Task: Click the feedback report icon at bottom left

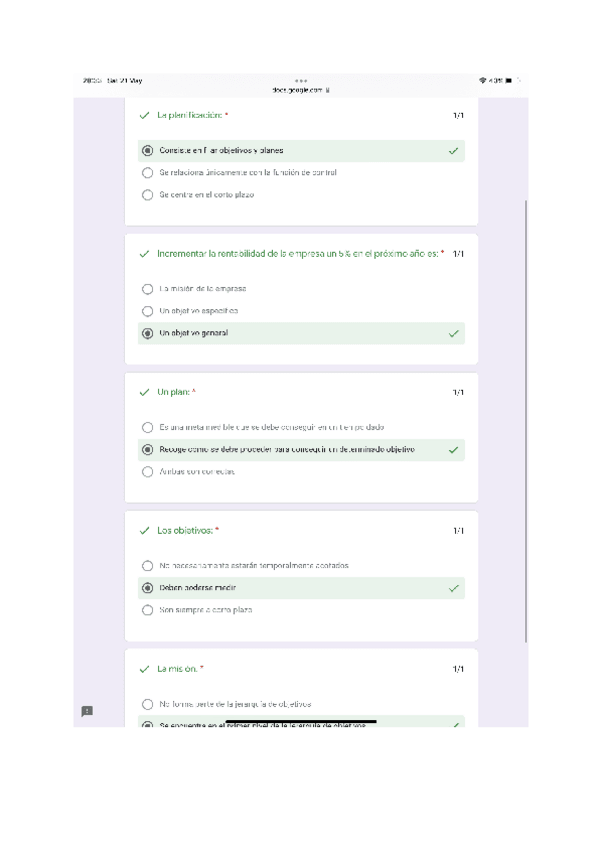Action: click(87, 711)
